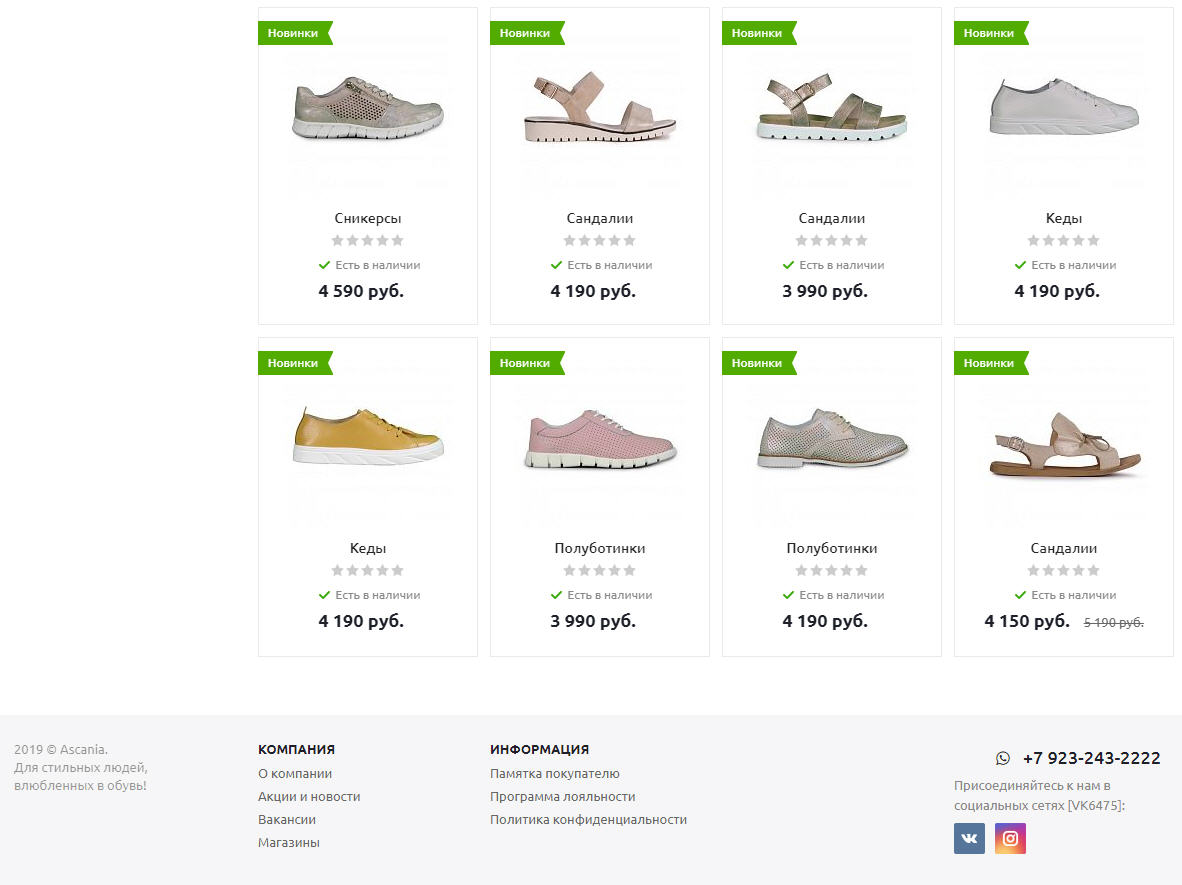Go to О компании page
Image resolution: width=1182 pixels, height=885 pixels.
(295, 773)
